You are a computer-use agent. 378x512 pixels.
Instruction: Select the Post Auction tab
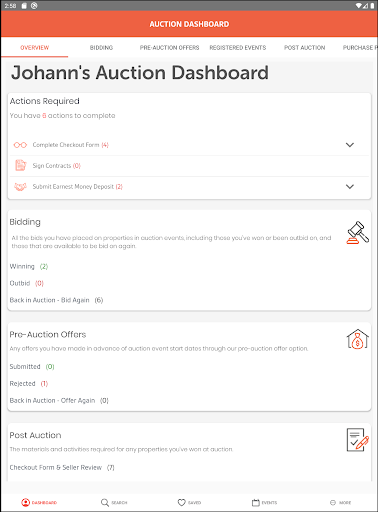(x=304, y=48)
